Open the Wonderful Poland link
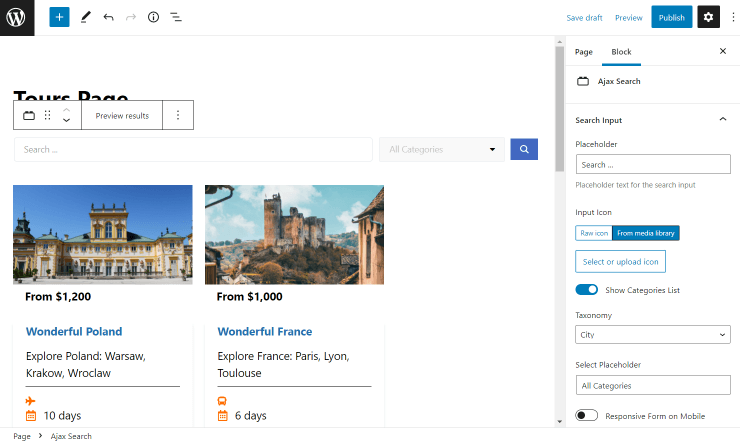The width and height of the screenshot is (740, 441). [74, 331]
